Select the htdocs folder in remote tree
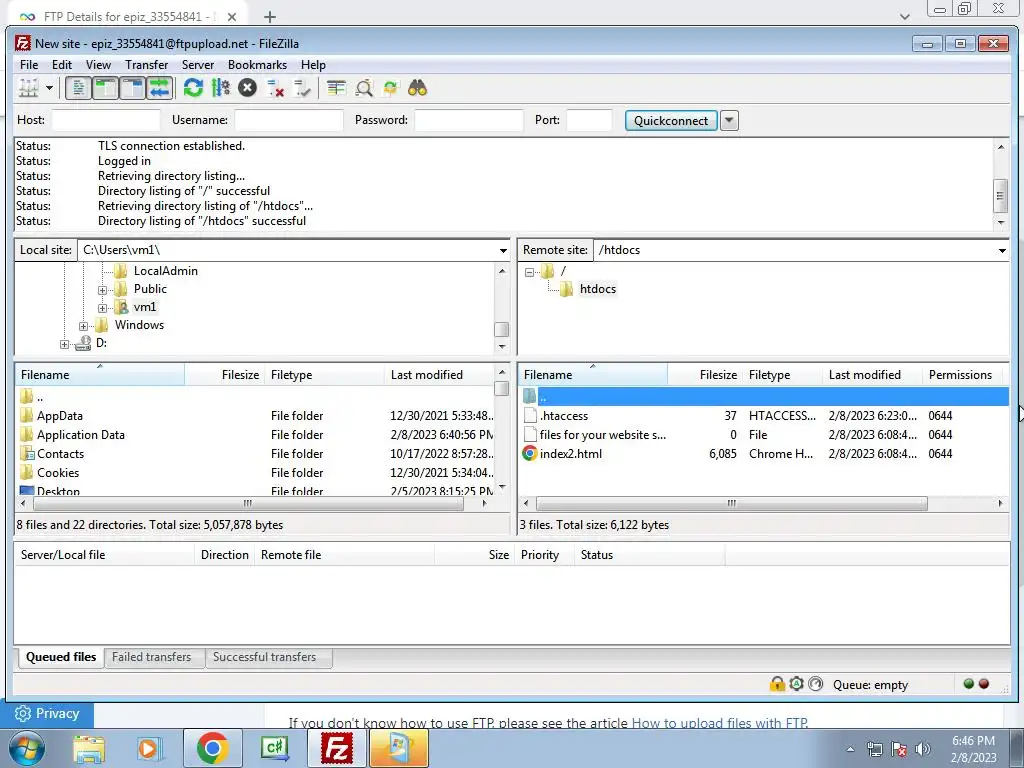Viewport: 1024px width, 768px height. click(598, 289)
